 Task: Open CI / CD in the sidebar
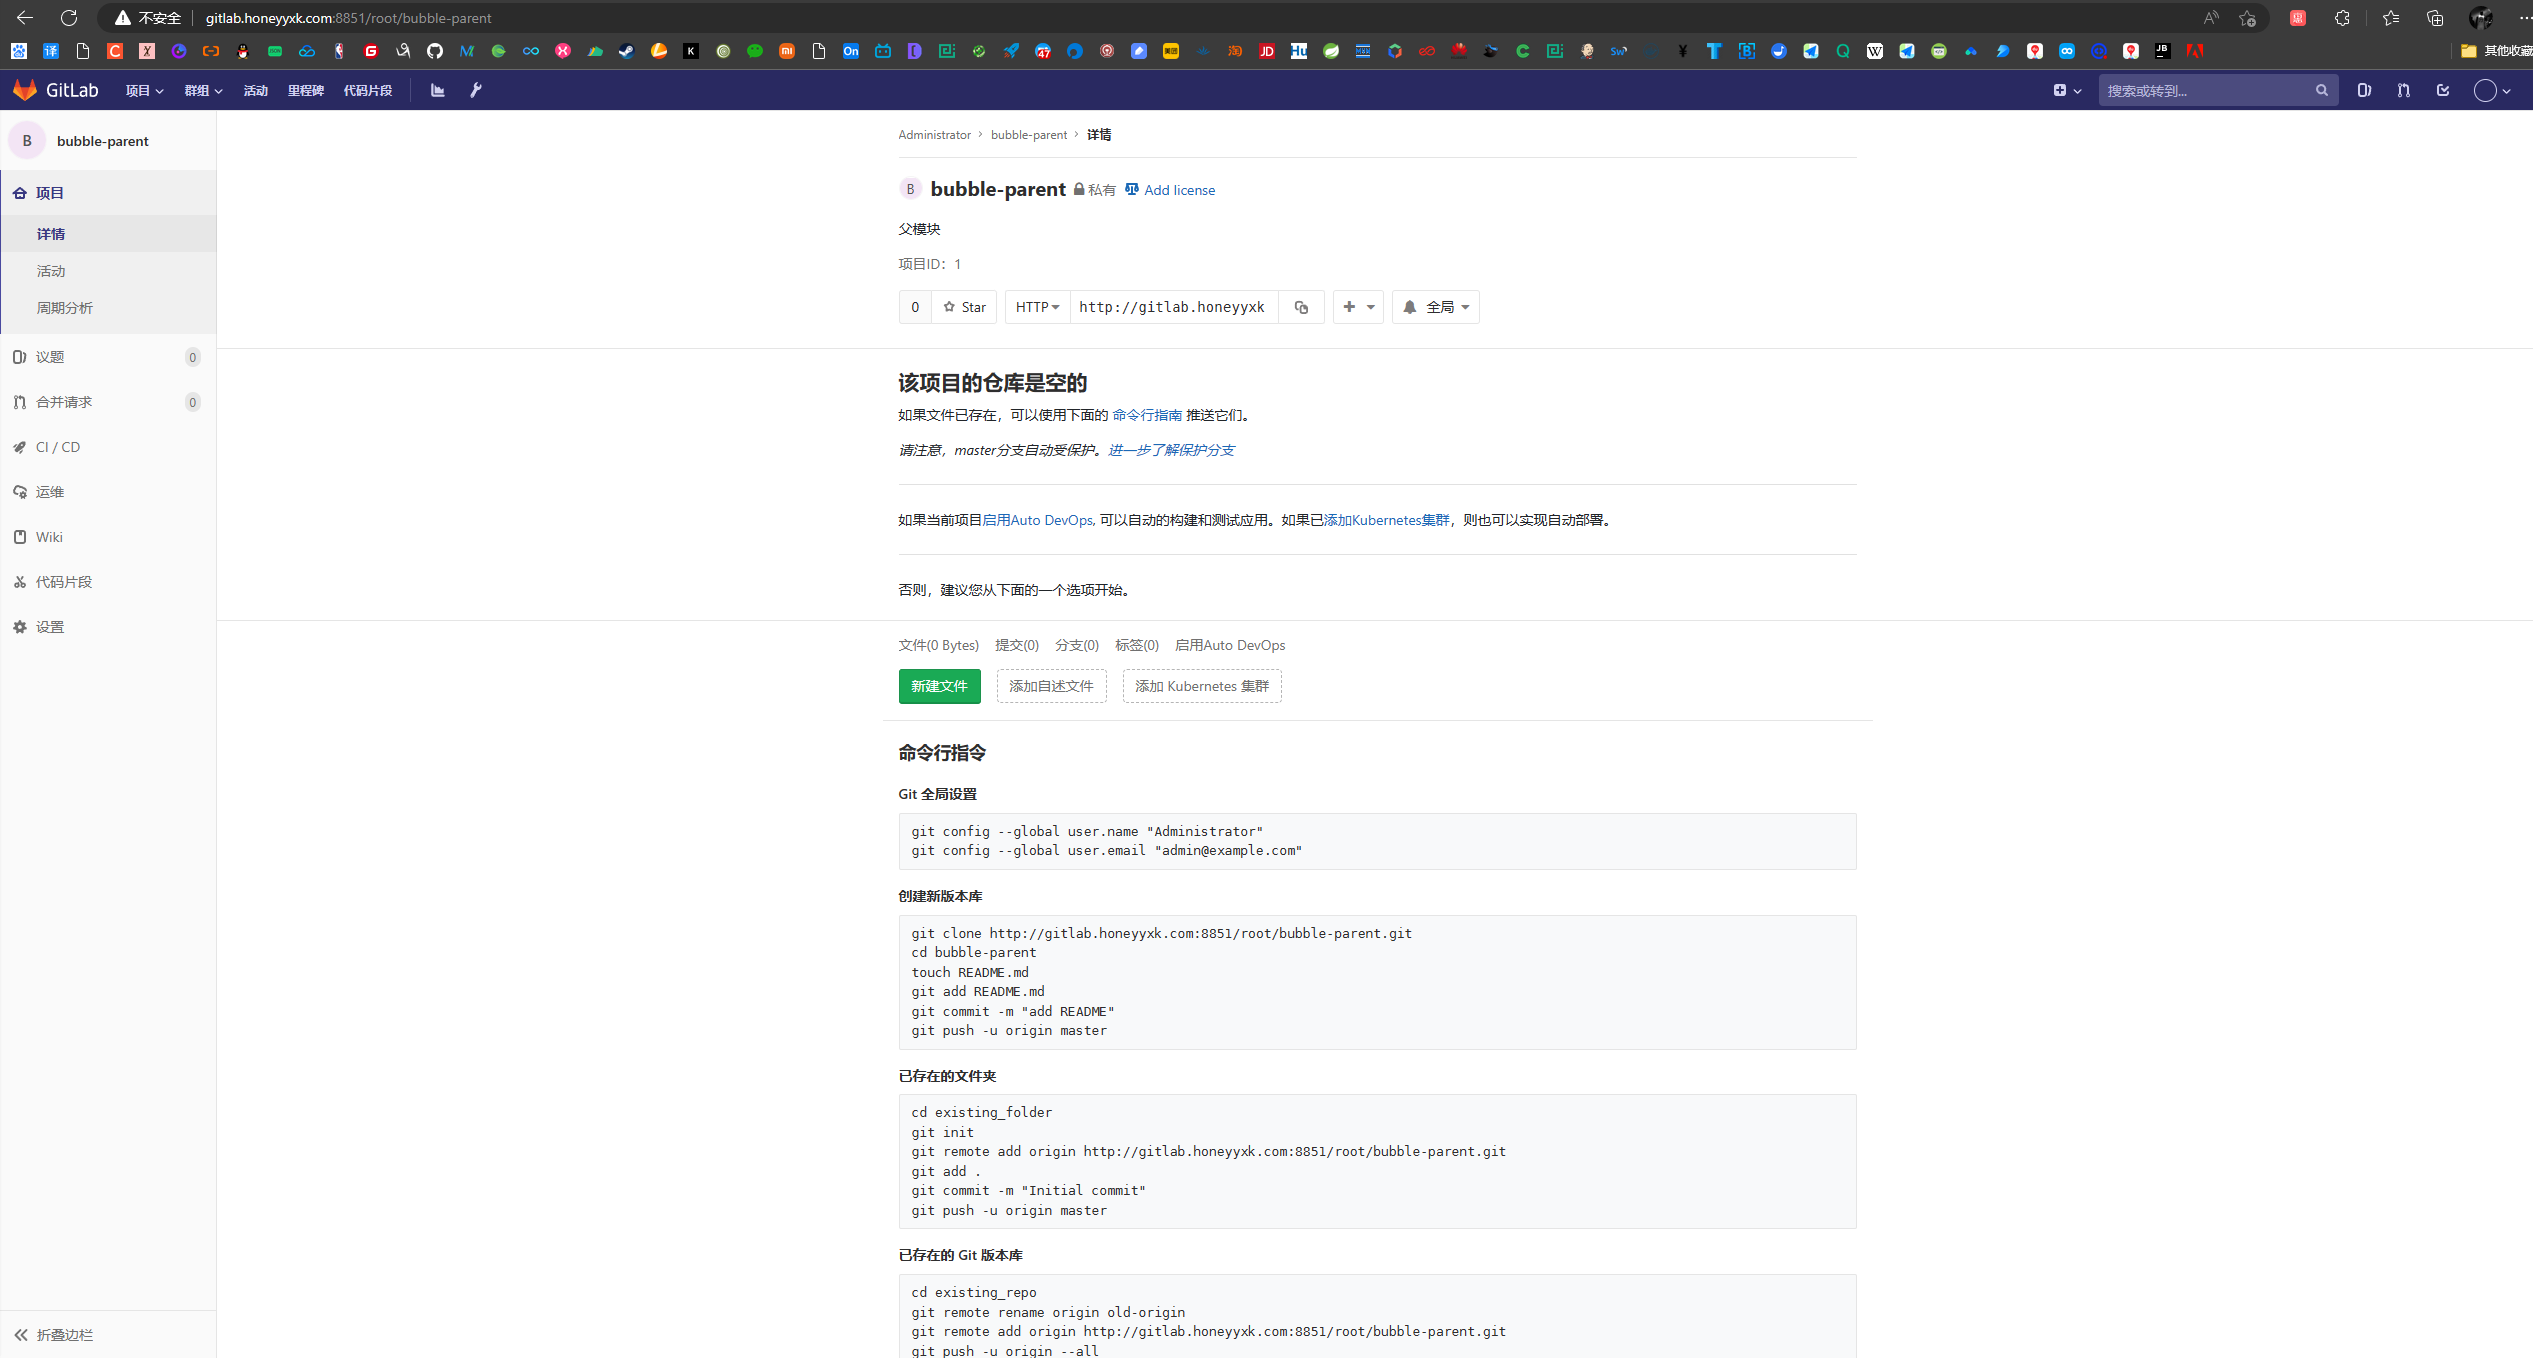(108, 447)
